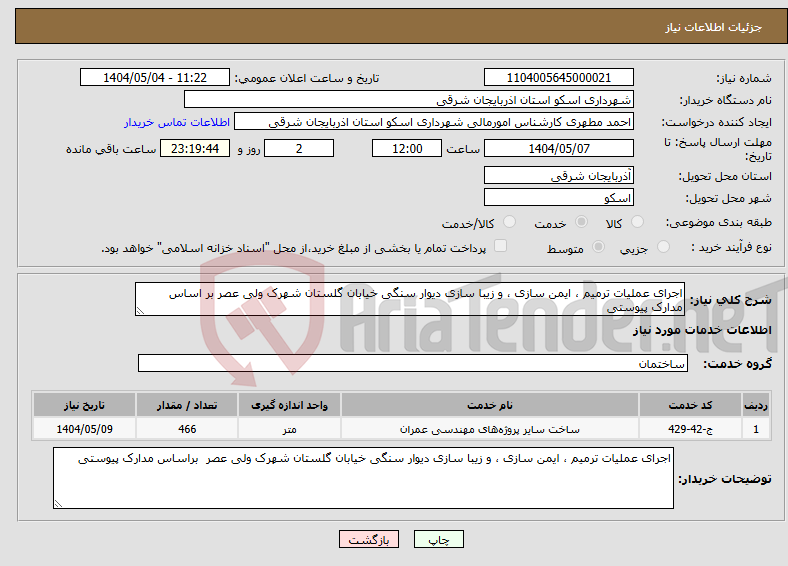Click the طبقه بندی موضوعی label

[x=719, y=222]
